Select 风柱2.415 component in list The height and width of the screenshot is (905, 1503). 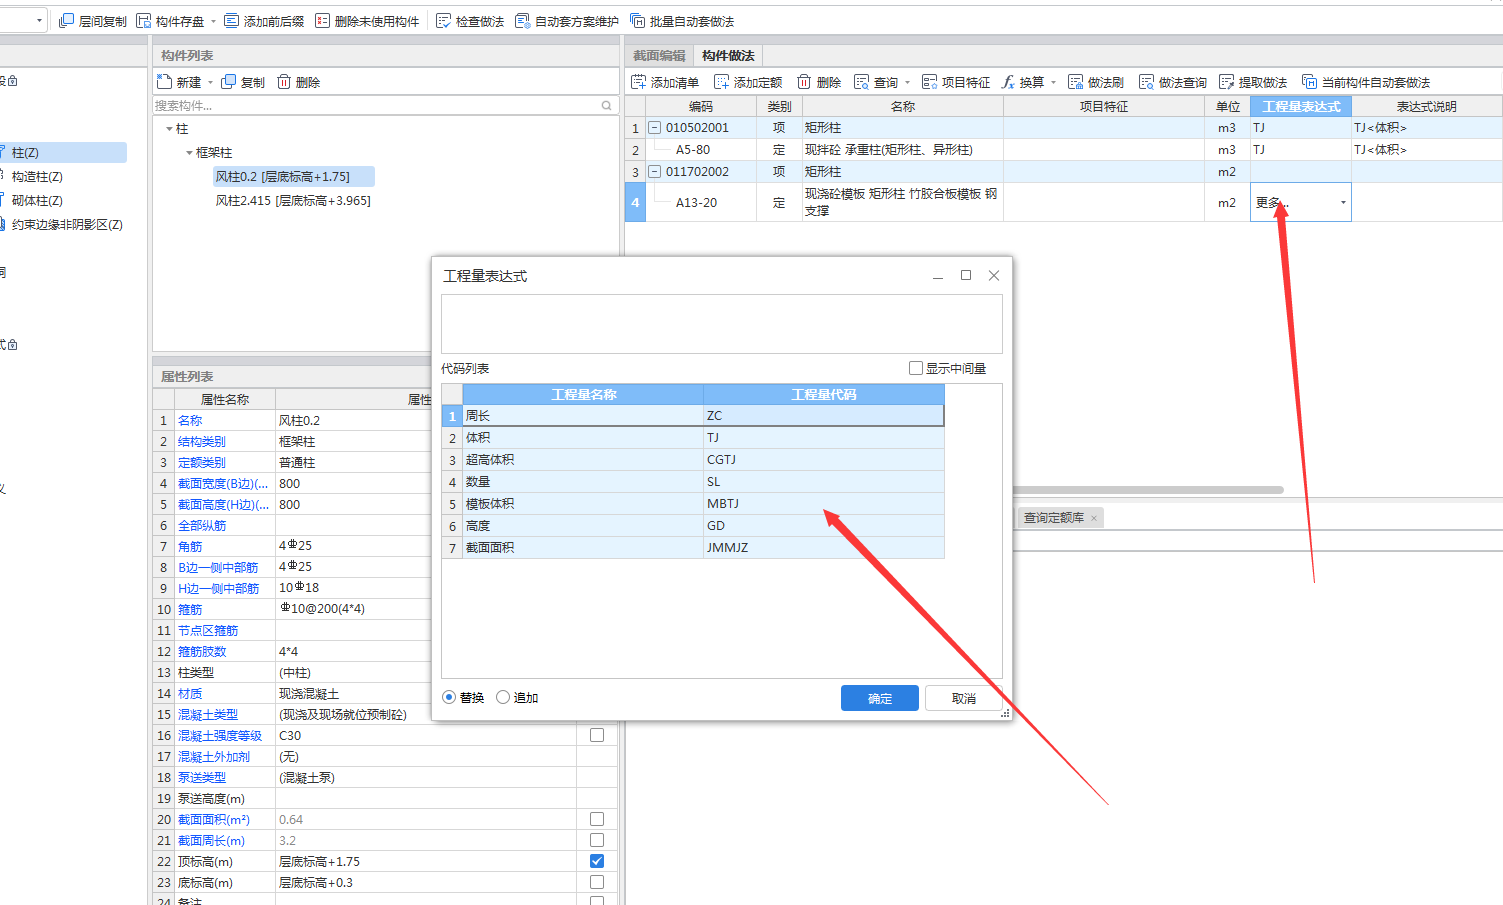pyautogui.click(x=293, y=200)
